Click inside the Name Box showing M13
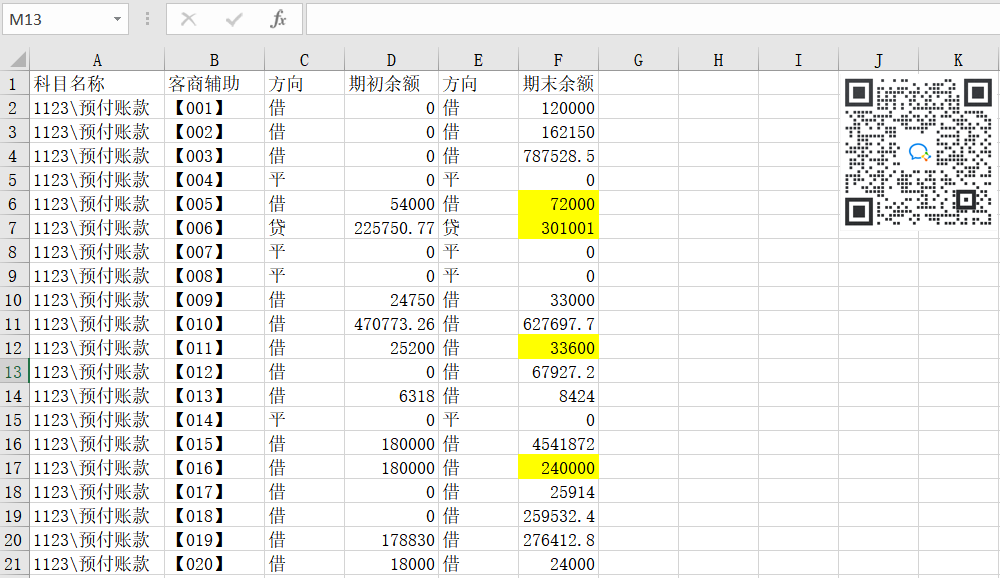Viewport: 1000px width, 578px height. (56, 19)
